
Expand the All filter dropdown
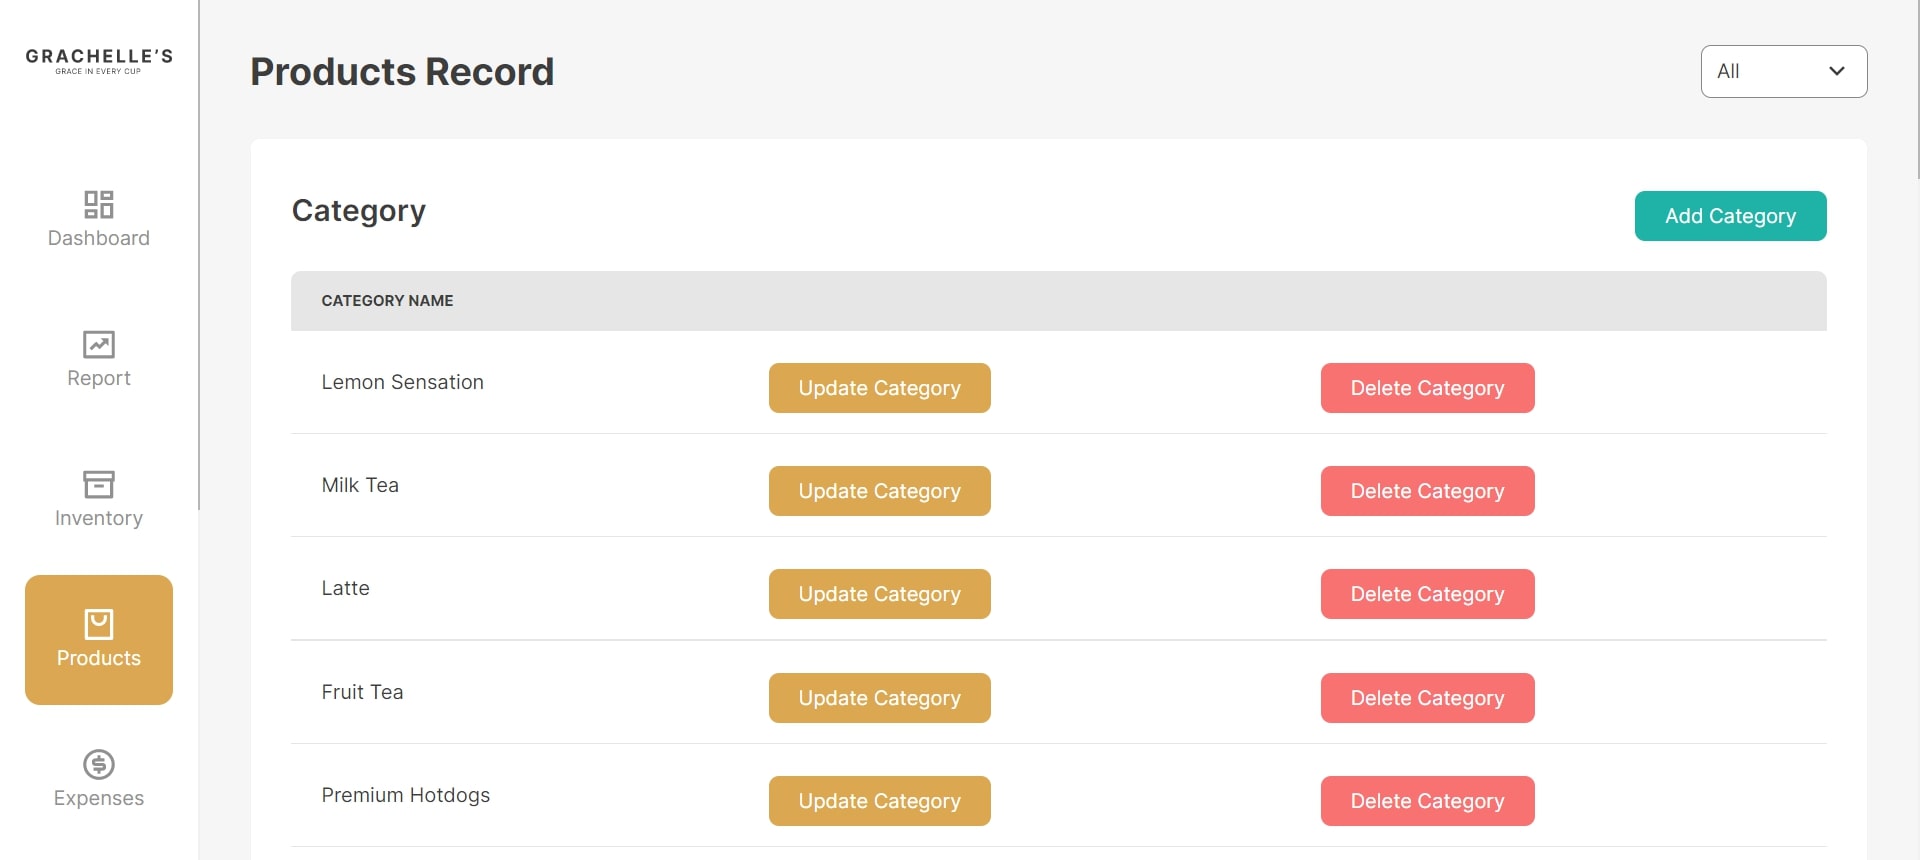pyautogui.click(x=1784, y=71)
